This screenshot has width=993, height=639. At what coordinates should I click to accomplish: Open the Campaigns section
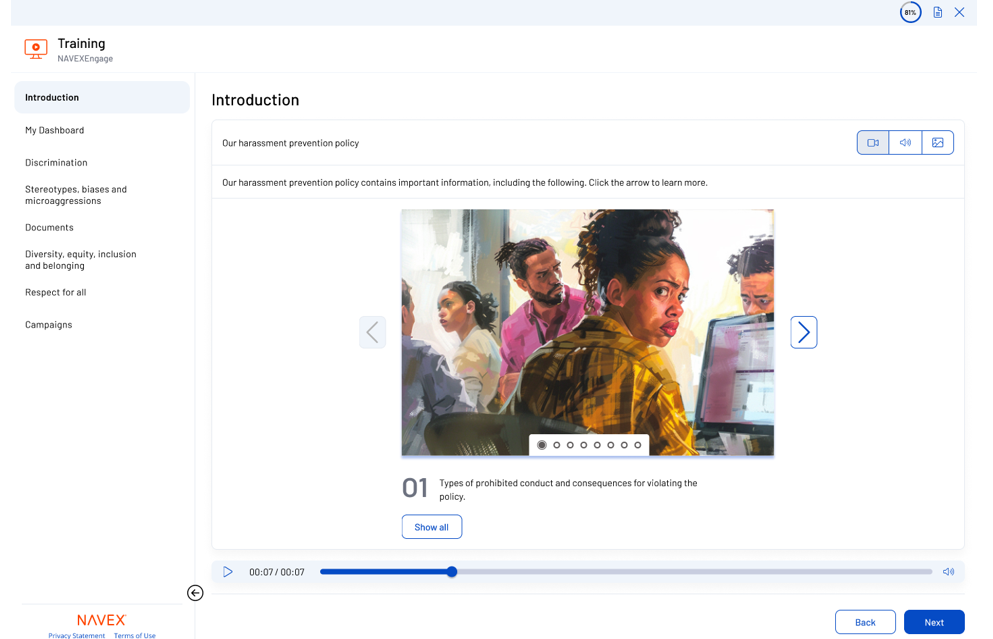pyautogui.click(x=49, y=325)
